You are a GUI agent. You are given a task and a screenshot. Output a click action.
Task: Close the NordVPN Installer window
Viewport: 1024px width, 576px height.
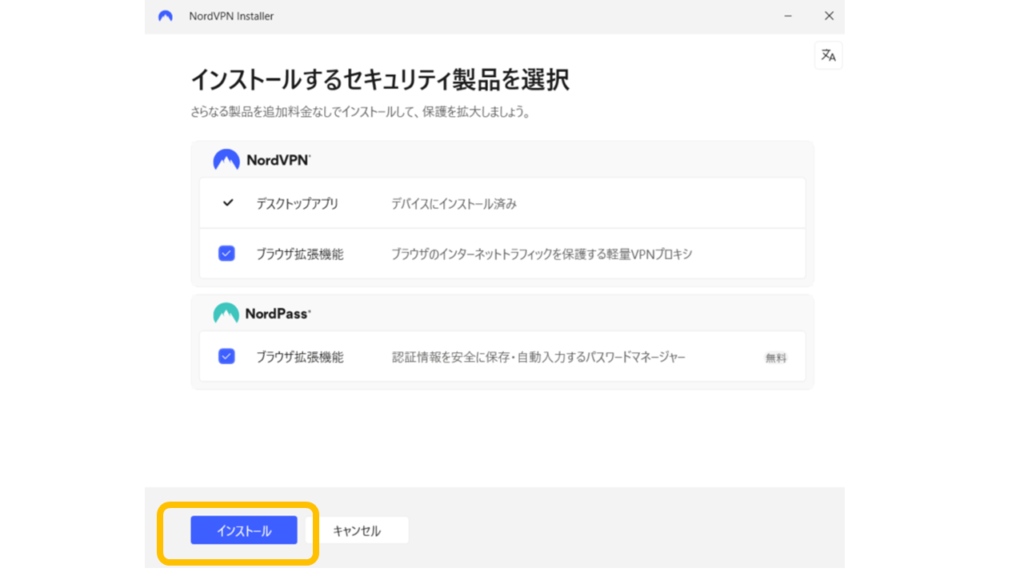828,16
